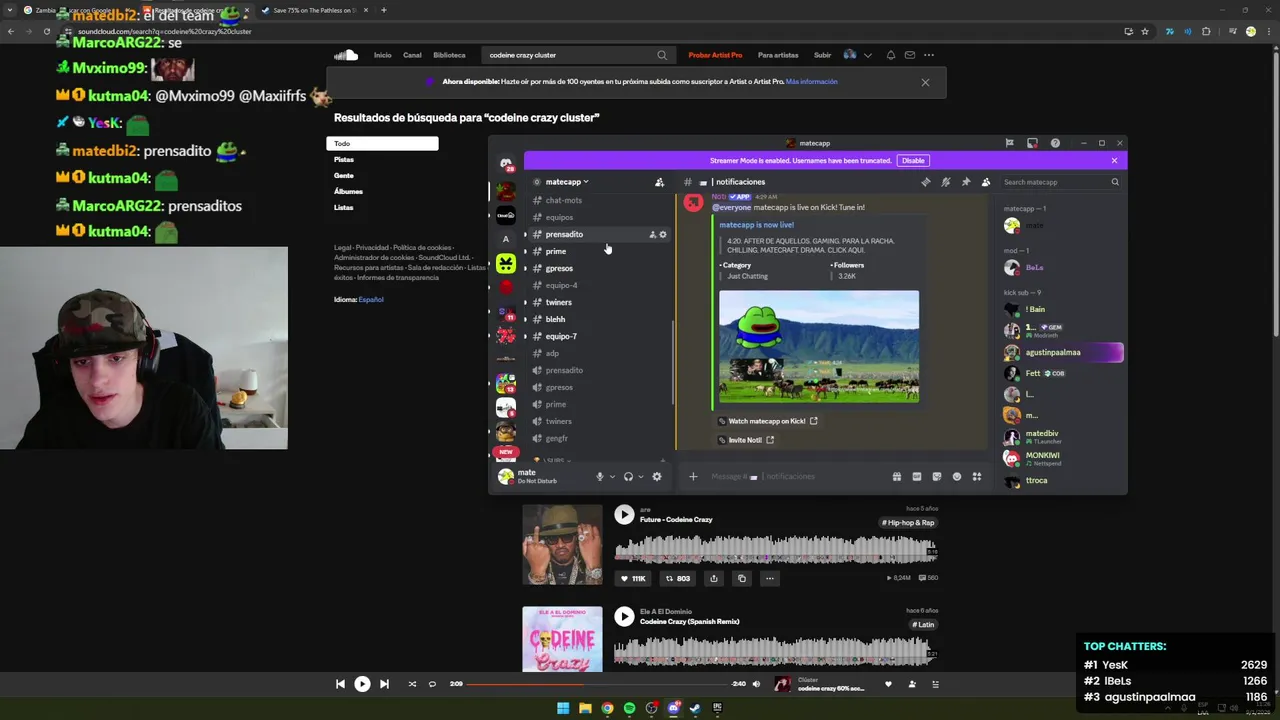Open Spotify from the Windows taskbar
Viewport: 1280px width, 720px height.
tap(629, 708)
